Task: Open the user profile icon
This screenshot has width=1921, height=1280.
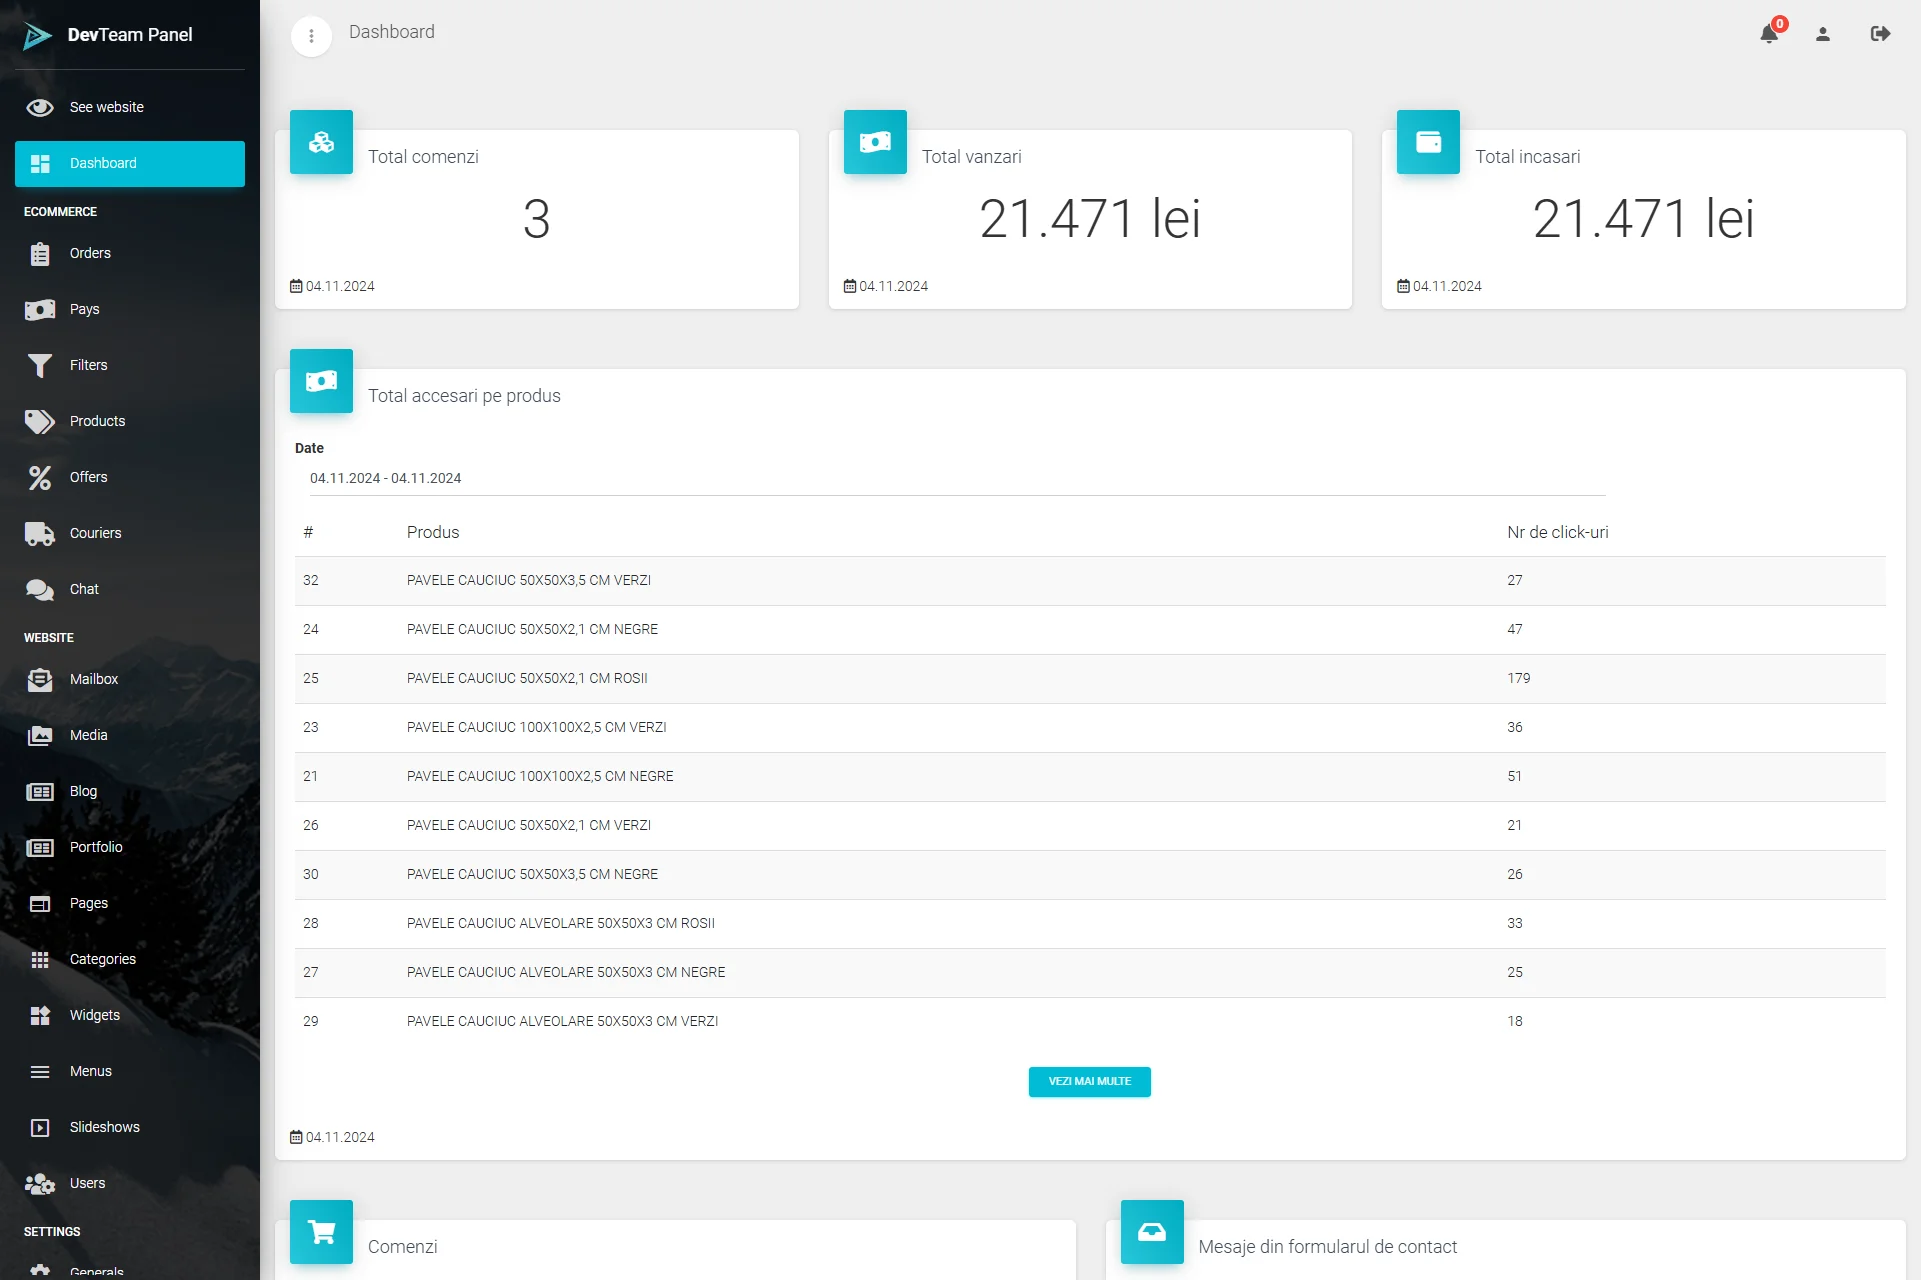Action: 1822,34
